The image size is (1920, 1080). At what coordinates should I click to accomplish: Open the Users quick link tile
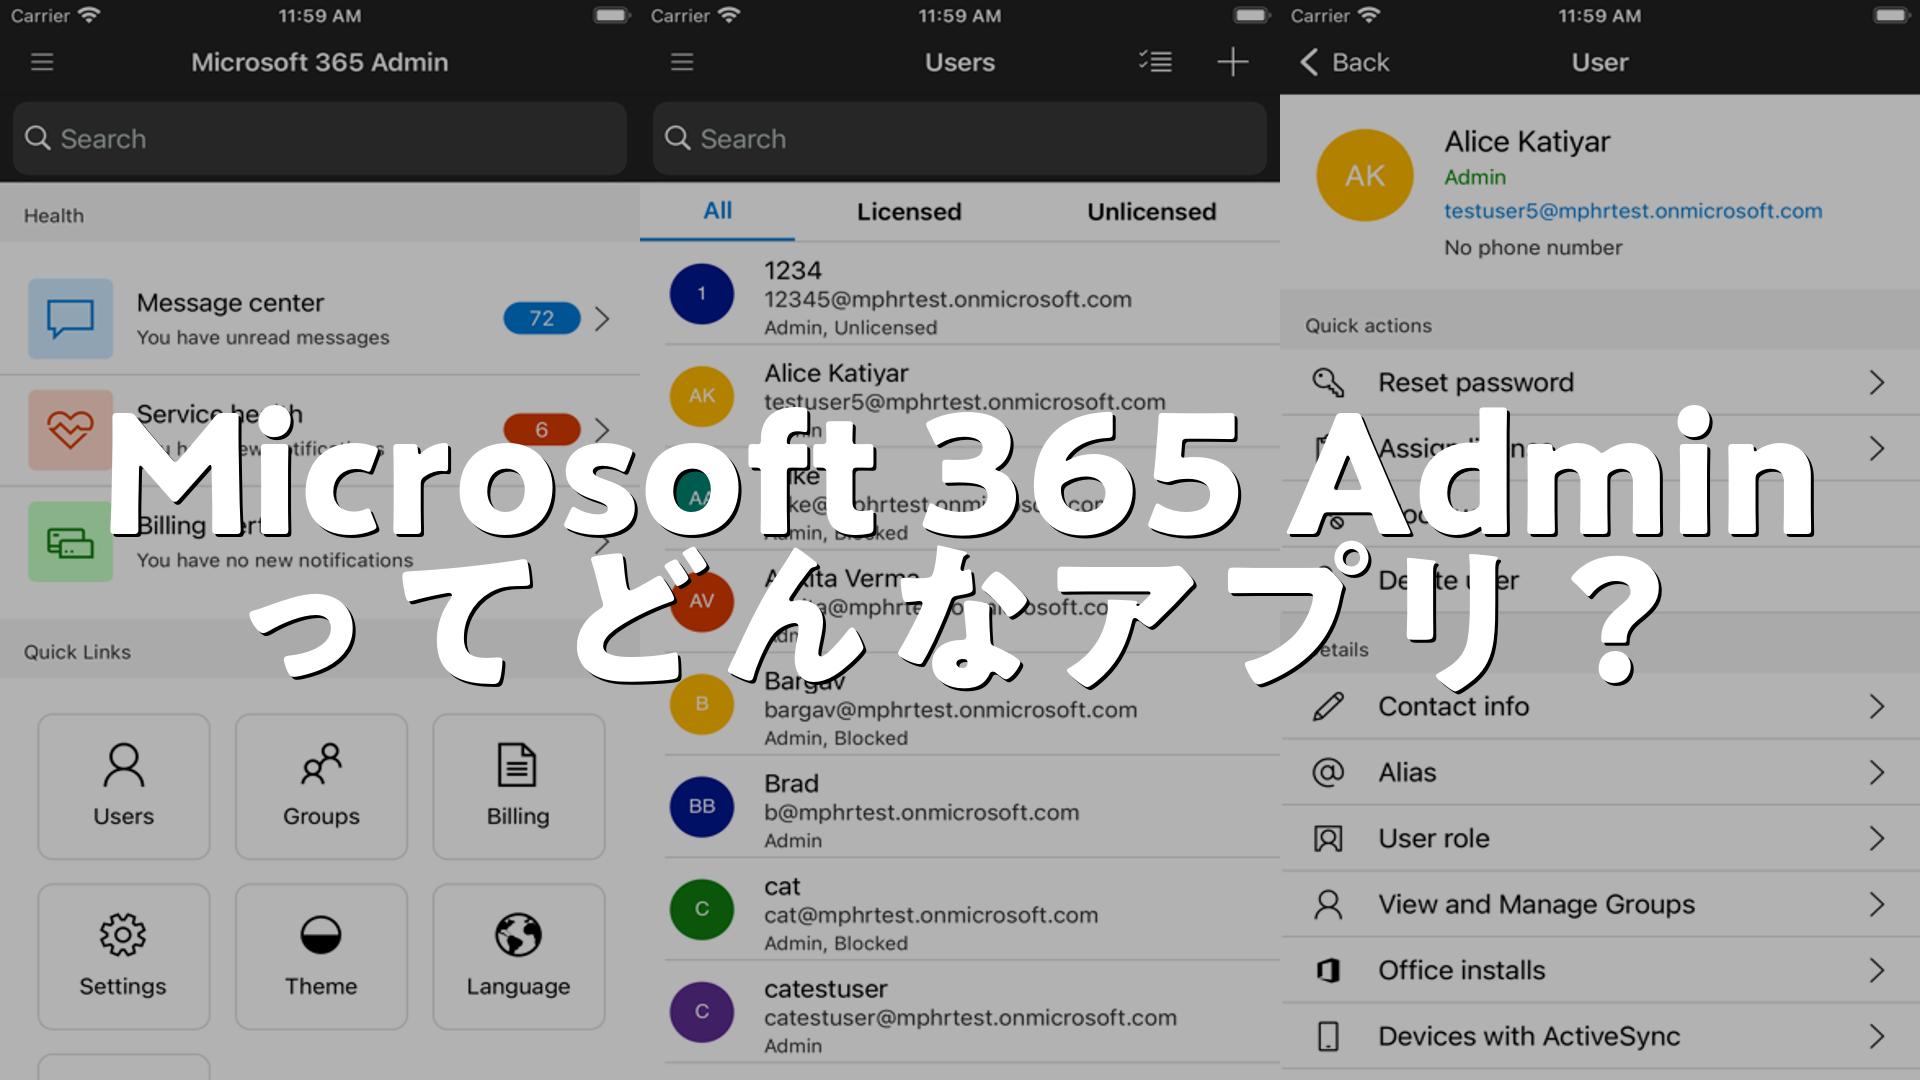click(x=124, y=786)
